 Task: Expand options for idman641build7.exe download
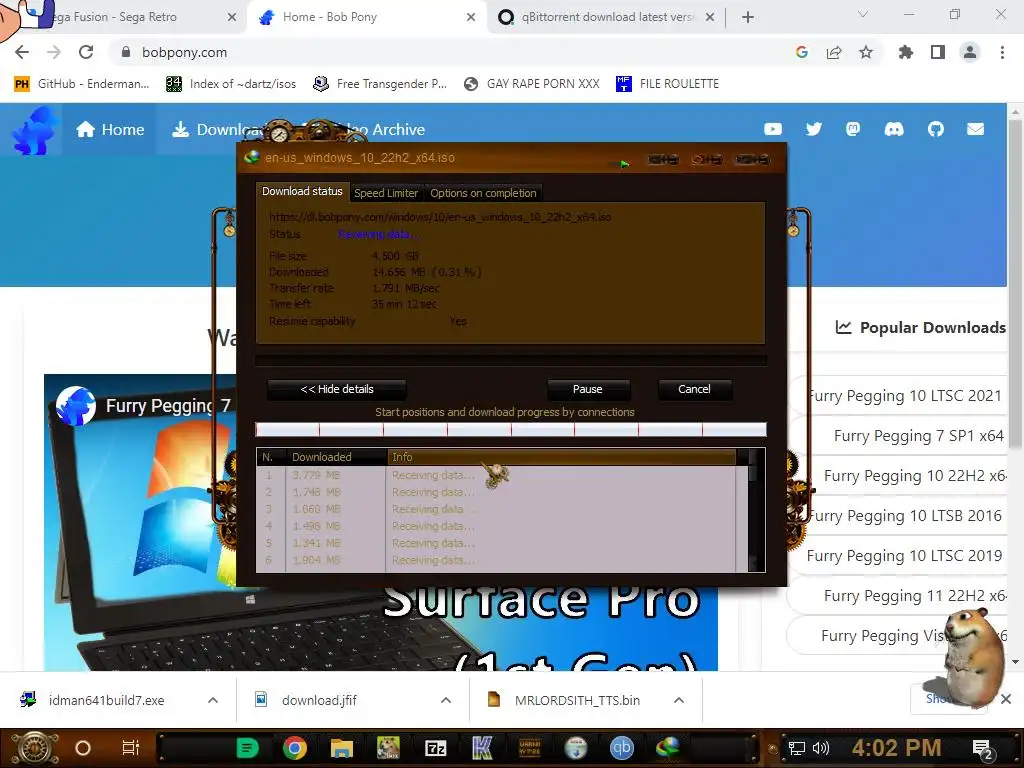point(213,700)
